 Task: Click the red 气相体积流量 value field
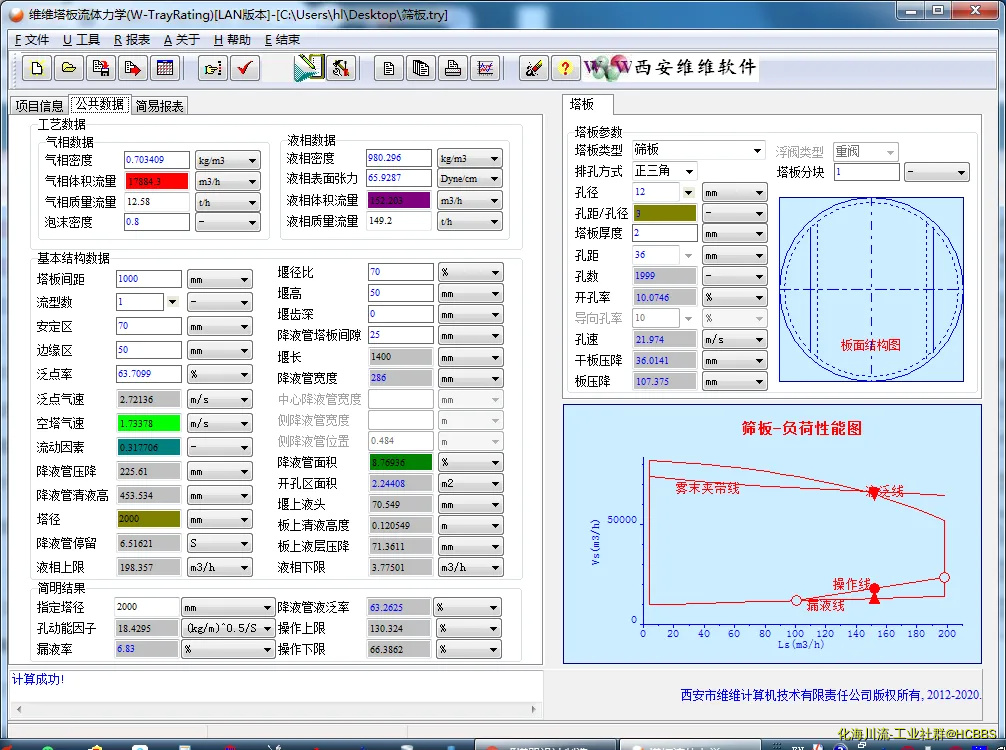[x=157, y=181]
